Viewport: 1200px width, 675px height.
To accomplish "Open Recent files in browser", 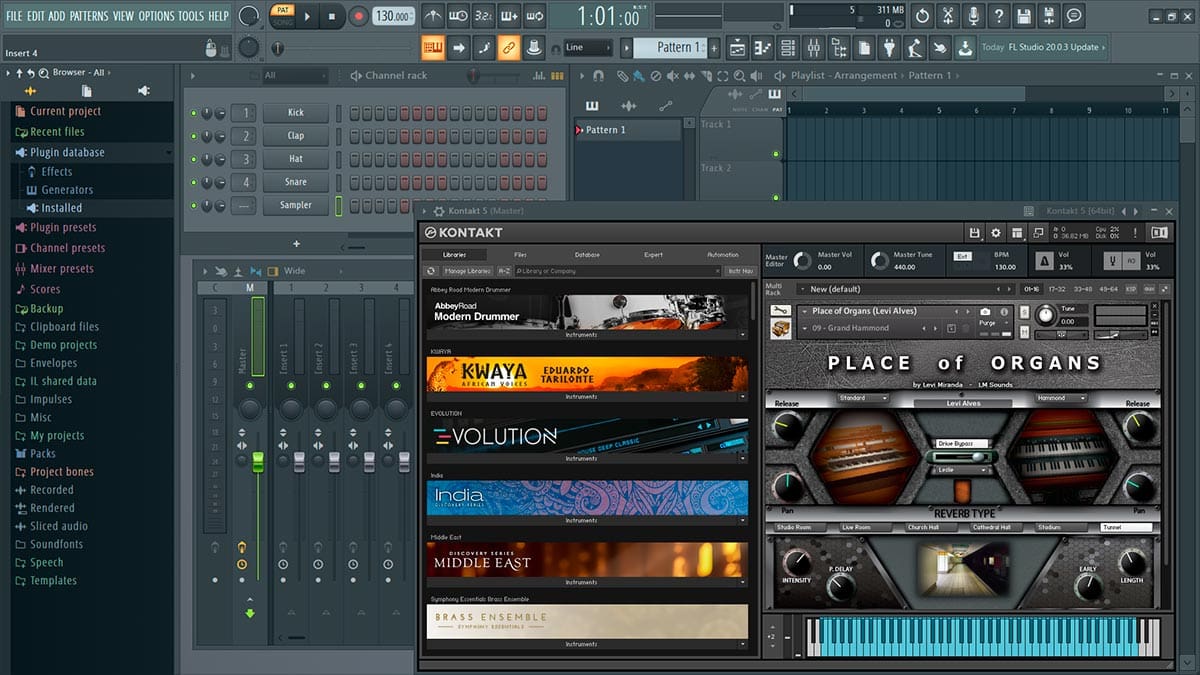I will pyautogui.click(x=57, y=132).
